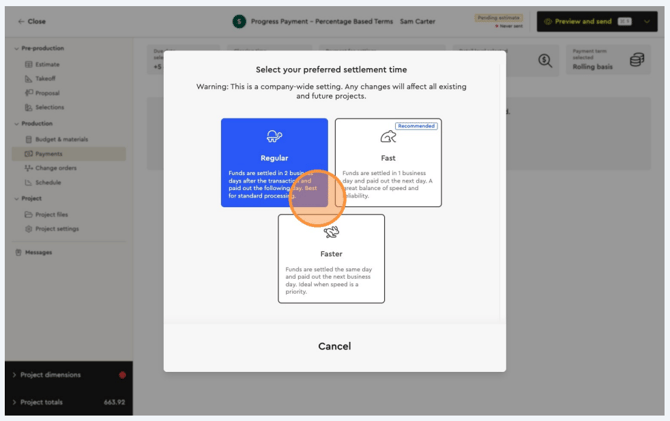
Task: Click the dollar magnifier icon in header cards
Action: pyautogui.click(x=545, y=61)
